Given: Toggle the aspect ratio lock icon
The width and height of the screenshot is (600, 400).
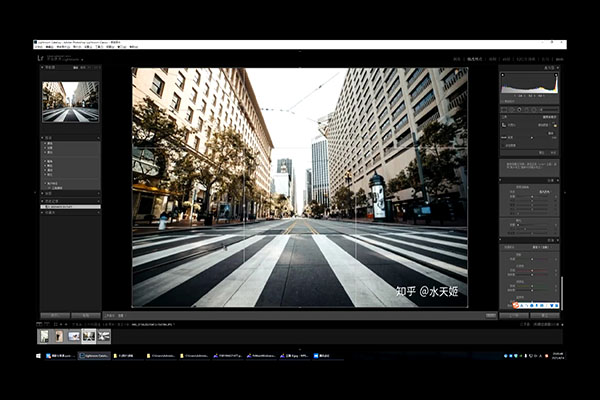Looking at the screenshot, I should pyautogui.click(x=555, y=125).
